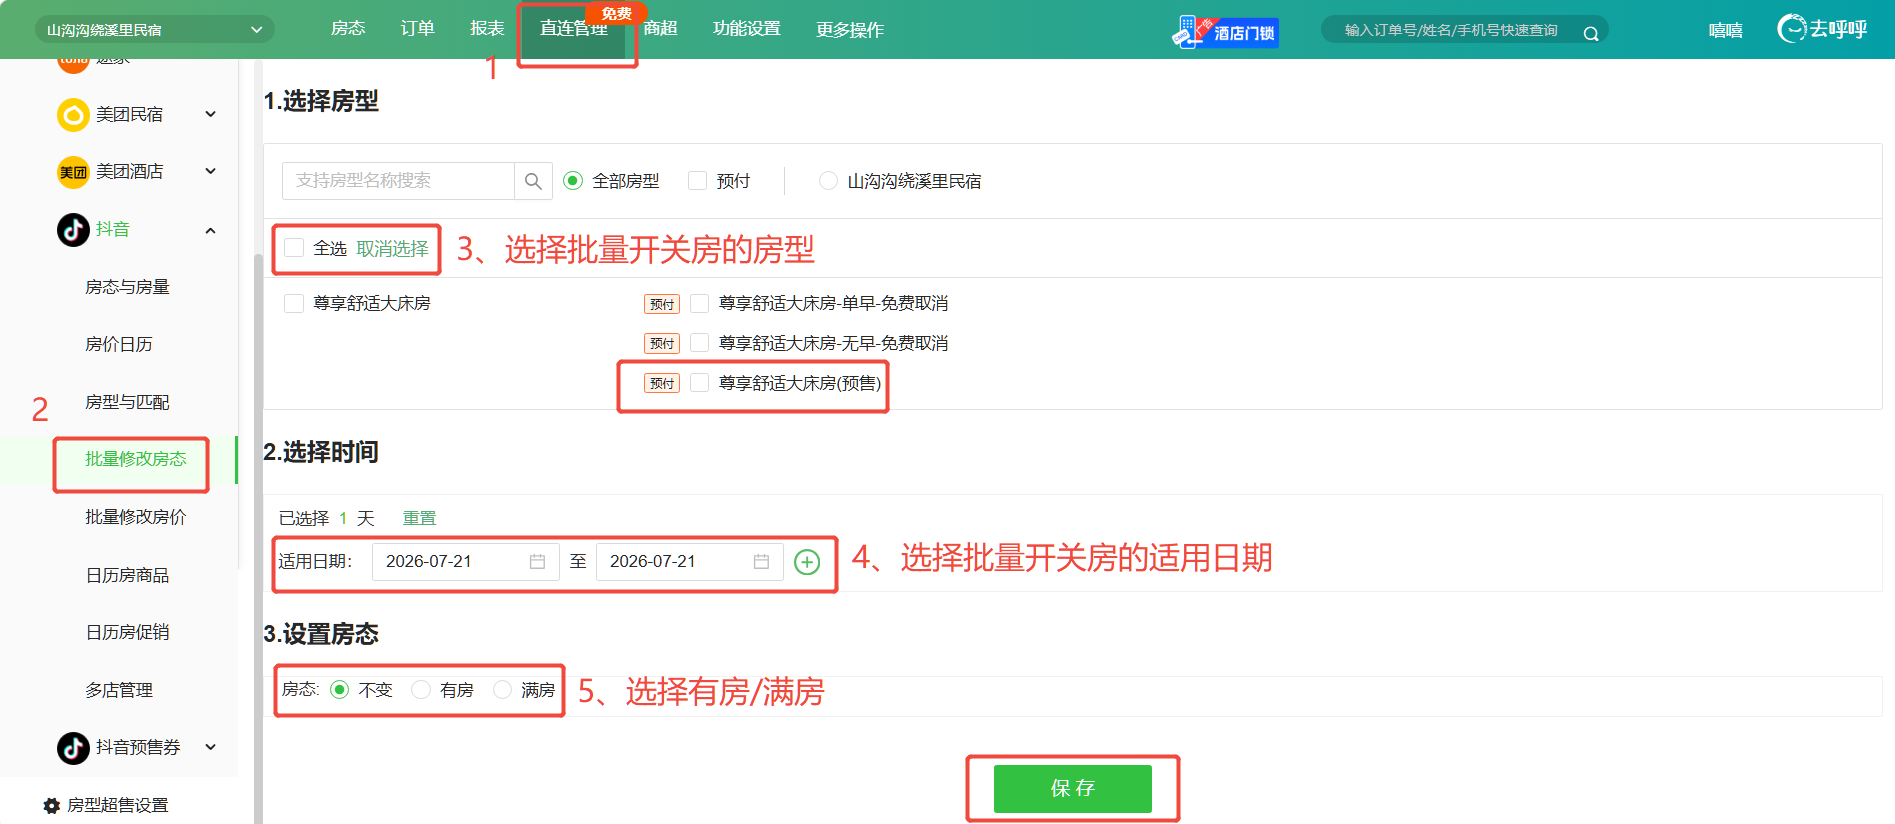The width and height of the screenshot is (1895, 824).
Task: Click the top order search magnifier icon
Action: point(1590,34)
